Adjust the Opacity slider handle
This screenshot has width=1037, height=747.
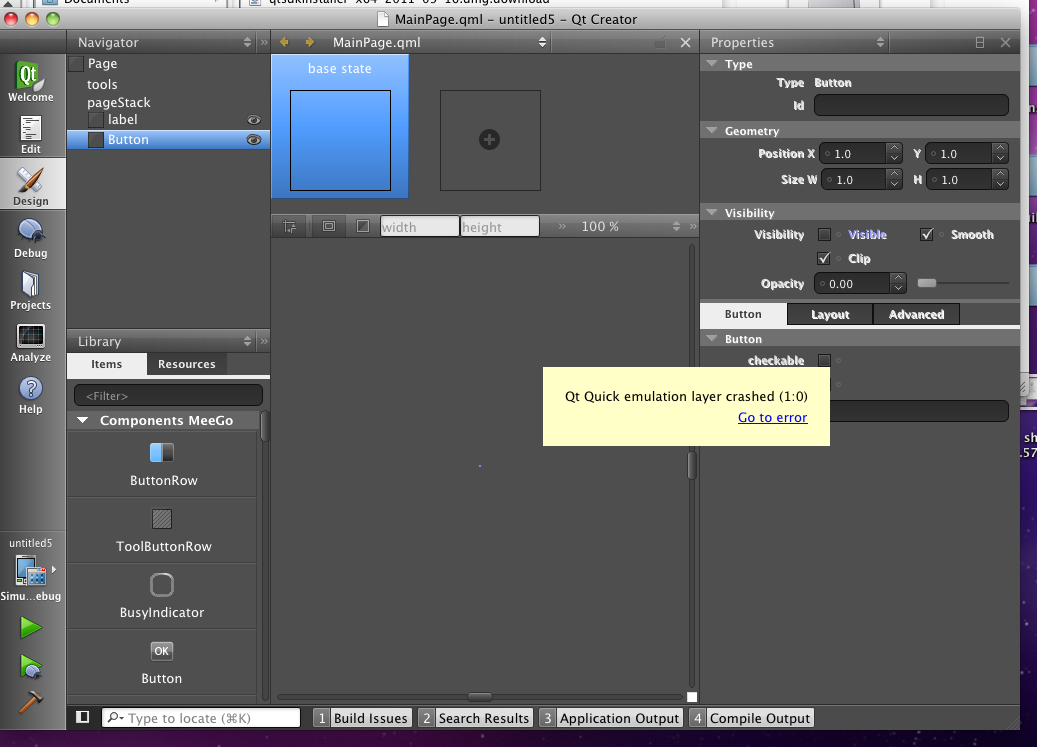[x=927, y=283]
